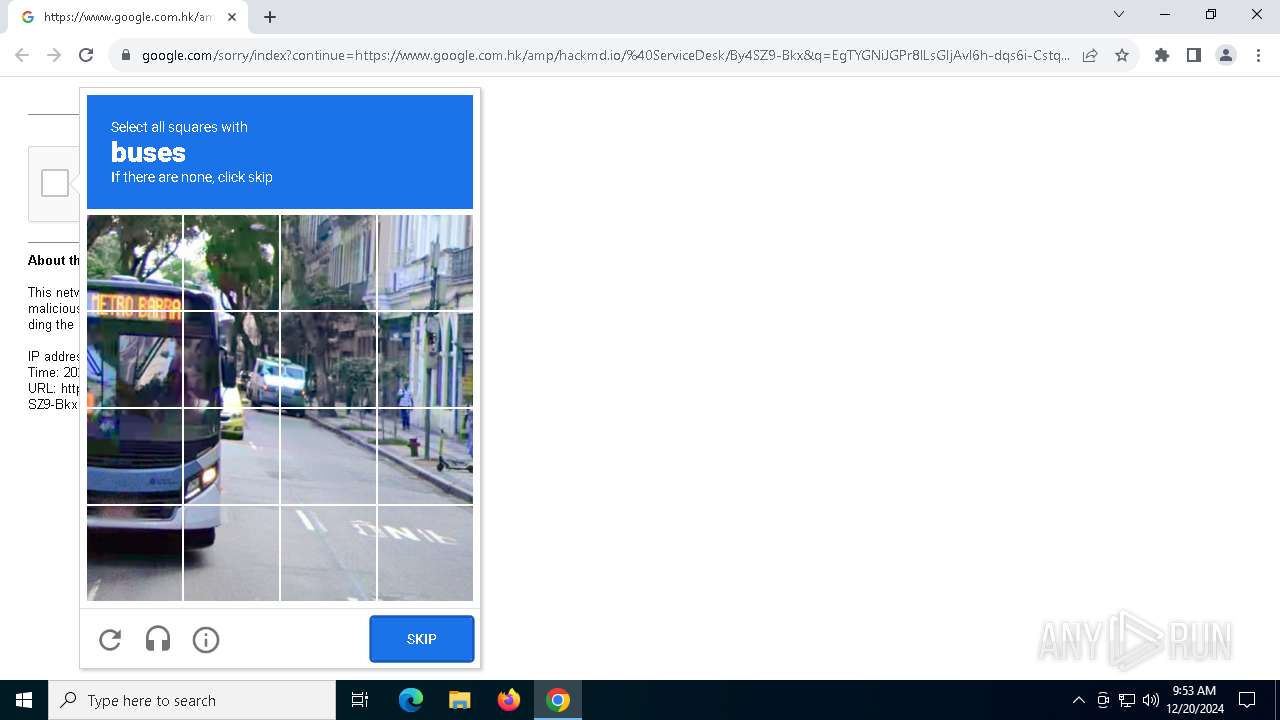Select tile with scooter on sidewalk
This screenshot has width=1280, height=720.
pos(425,456)
